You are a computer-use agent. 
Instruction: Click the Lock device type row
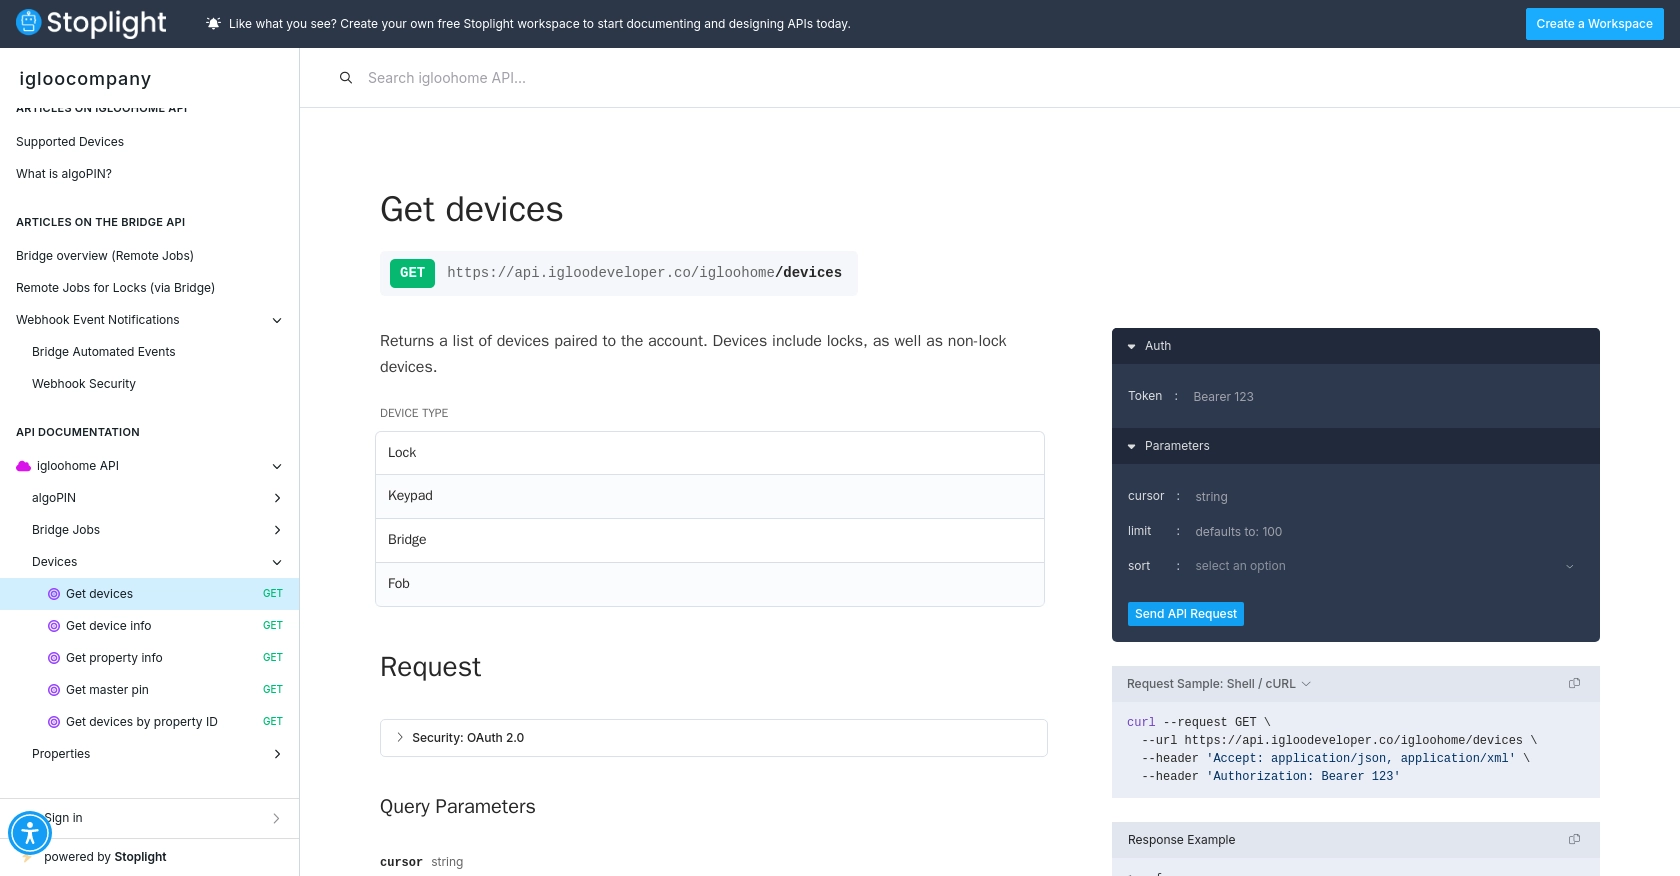coord(710,453)
